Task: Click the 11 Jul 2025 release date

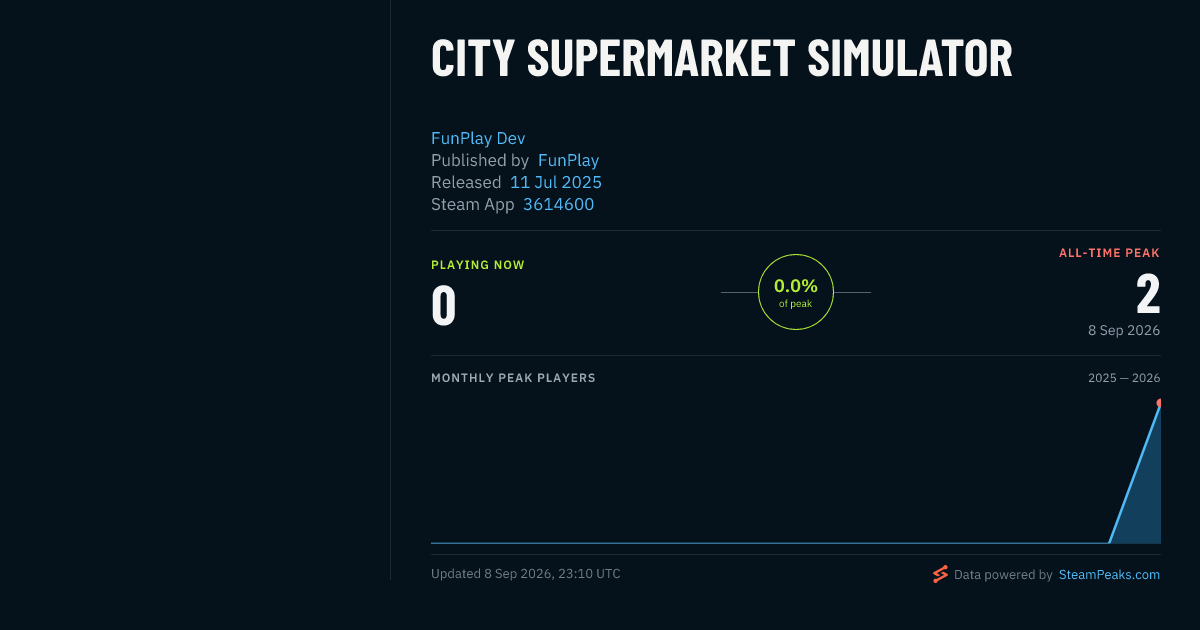Action: click(556, 182)
